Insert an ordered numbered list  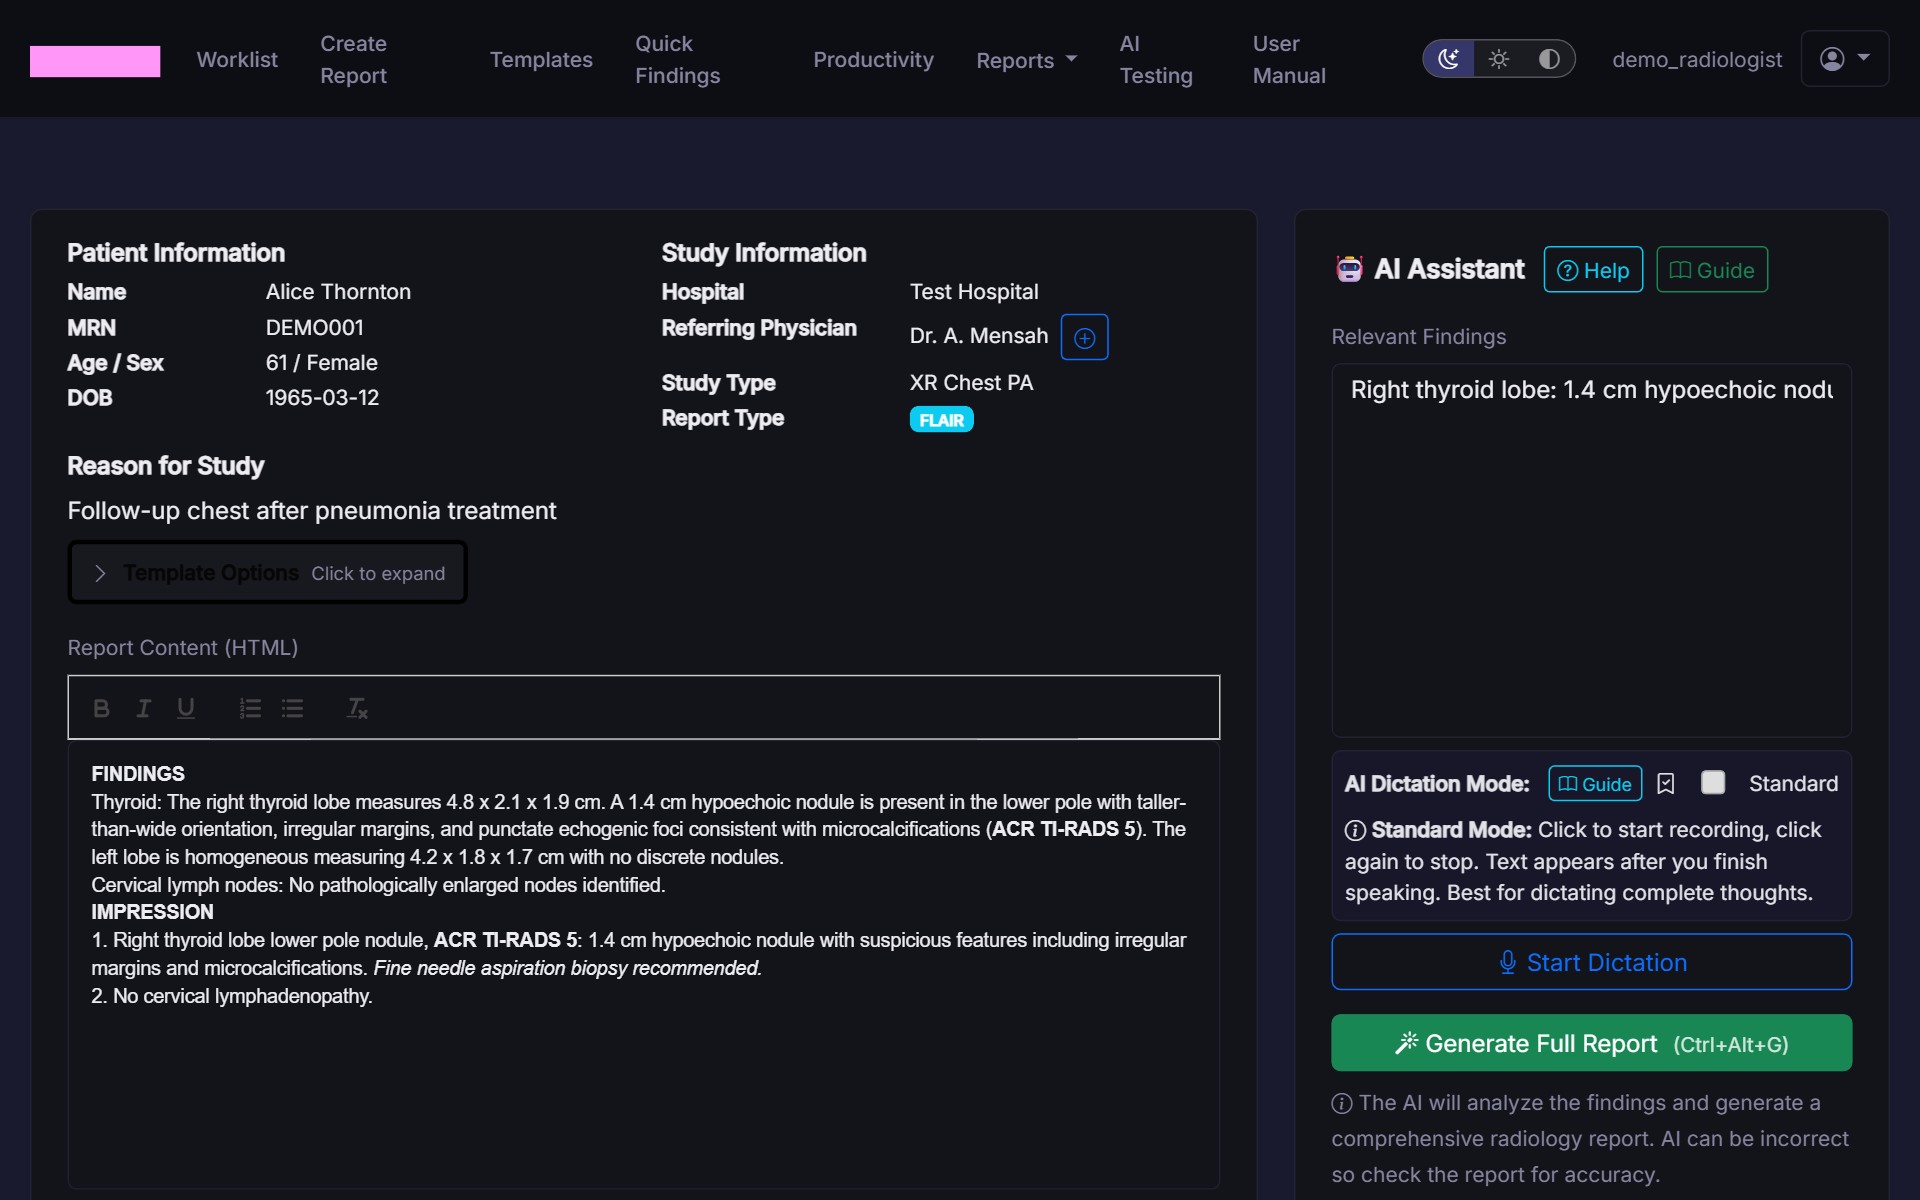click(x=250, y=708)
